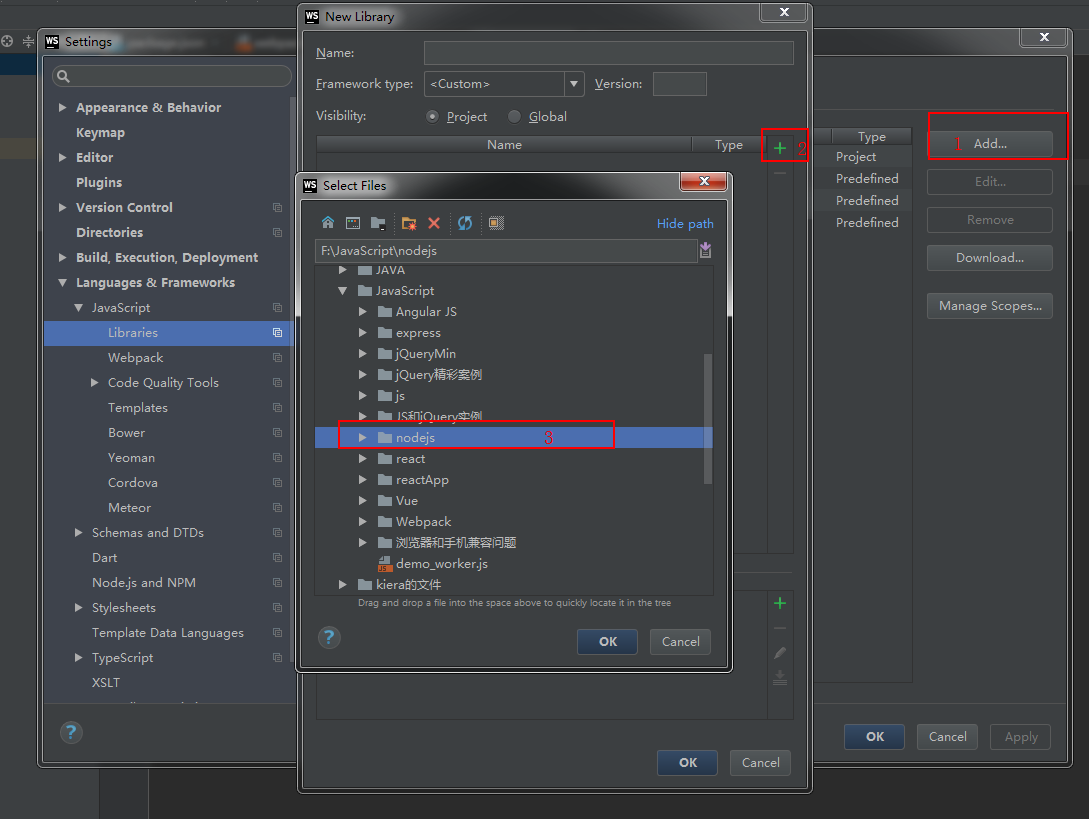The width and height of the screenshot is (1089, 819).
Task: Click Add... button in Libraries panel
Action: point(990,144)
